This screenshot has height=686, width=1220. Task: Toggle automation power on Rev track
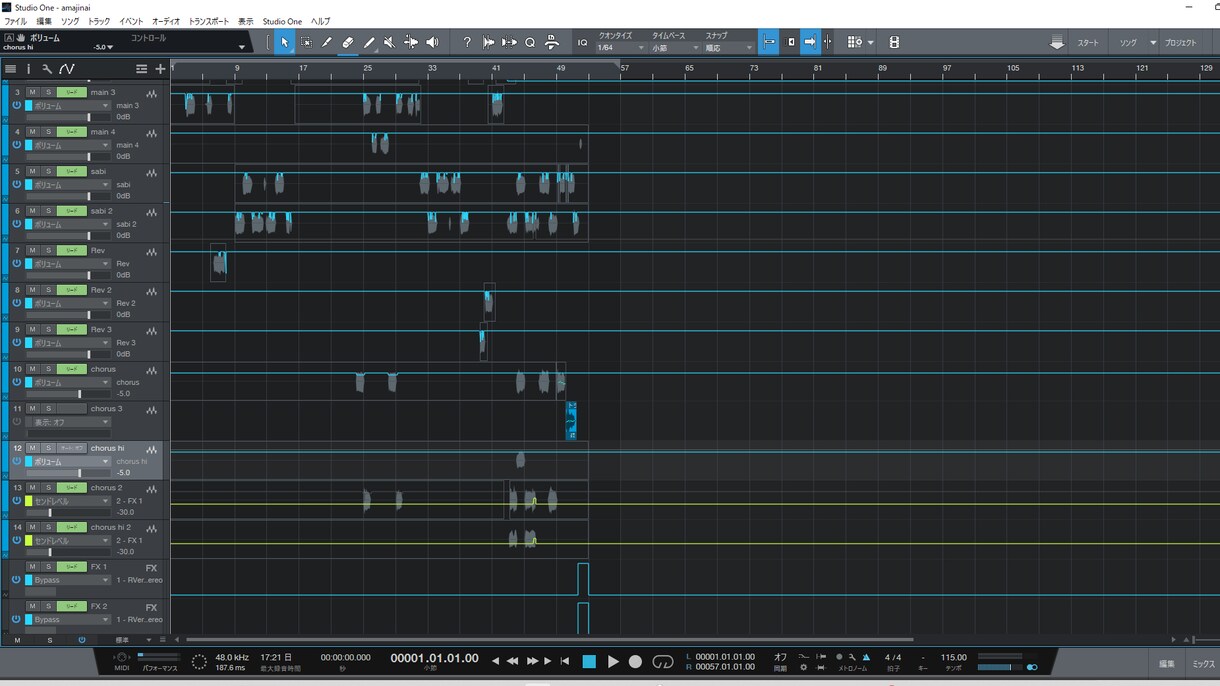[x=17, y=264]
